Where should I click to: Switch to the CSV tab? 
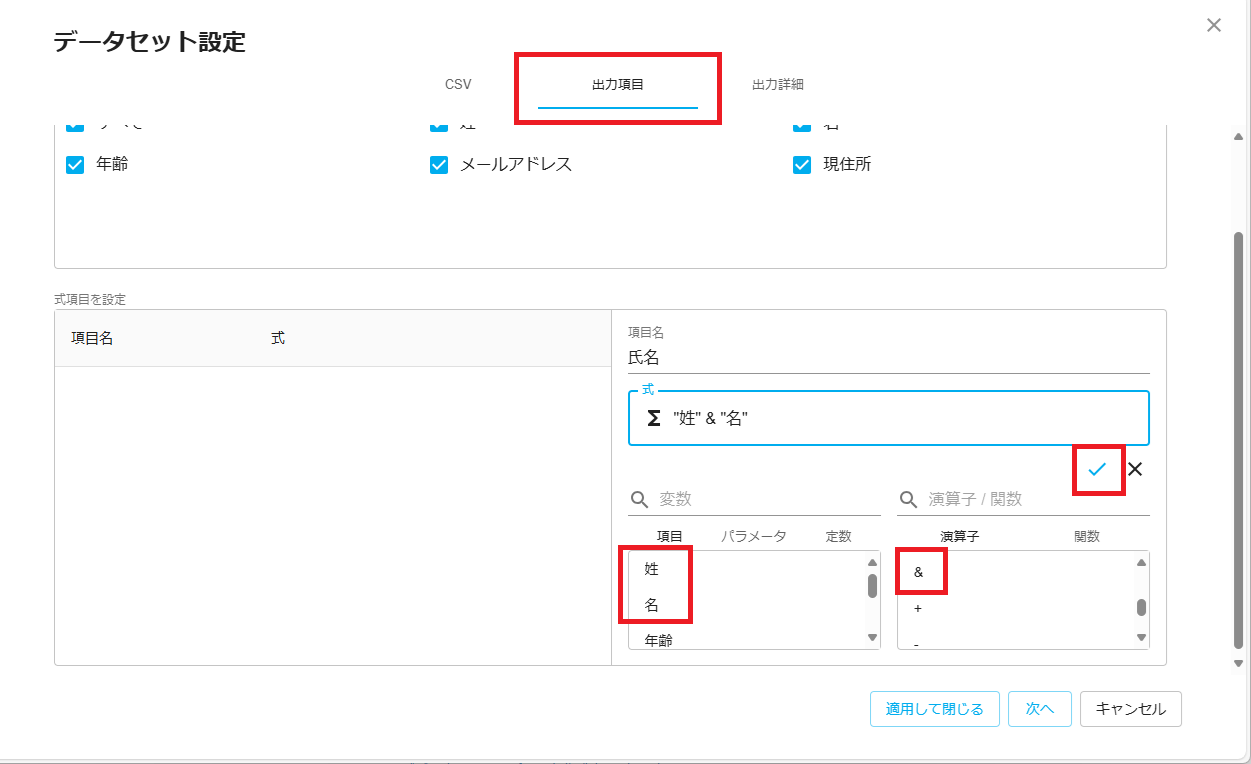[x=458, y=84]
